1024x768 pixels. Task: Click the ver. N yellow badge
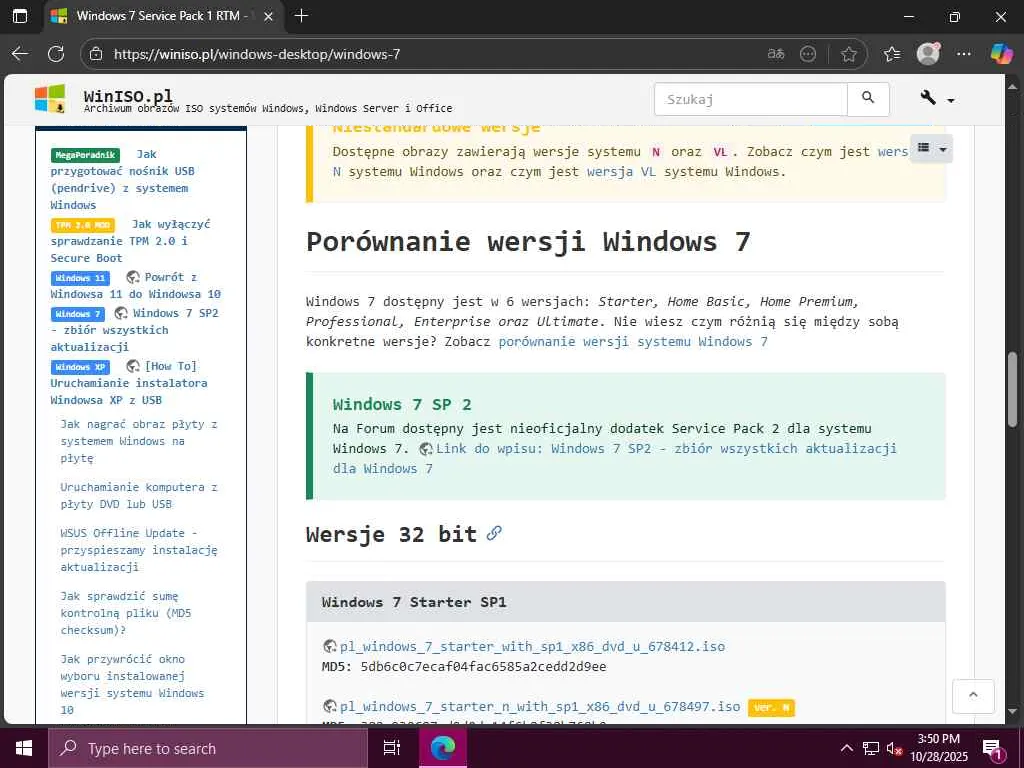[x=771, y=707]
